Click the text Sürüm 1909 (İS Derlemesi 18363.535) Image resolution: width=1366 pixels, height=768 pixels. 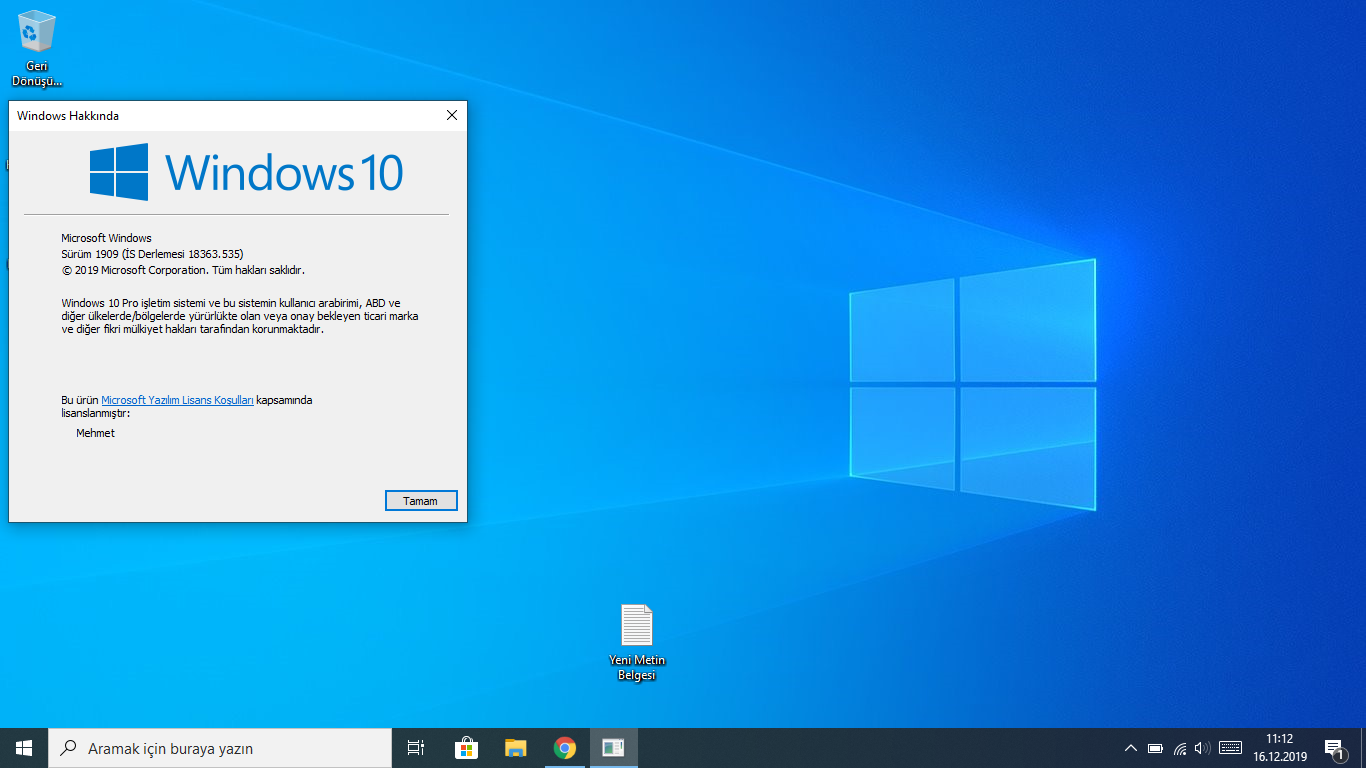tap(152, 254)
